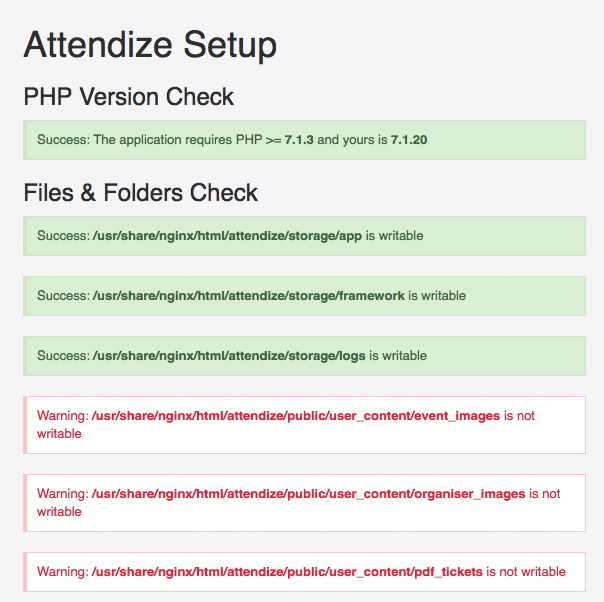
Task: Click the Success label in storage/app alert
Action: click(62, 236)
